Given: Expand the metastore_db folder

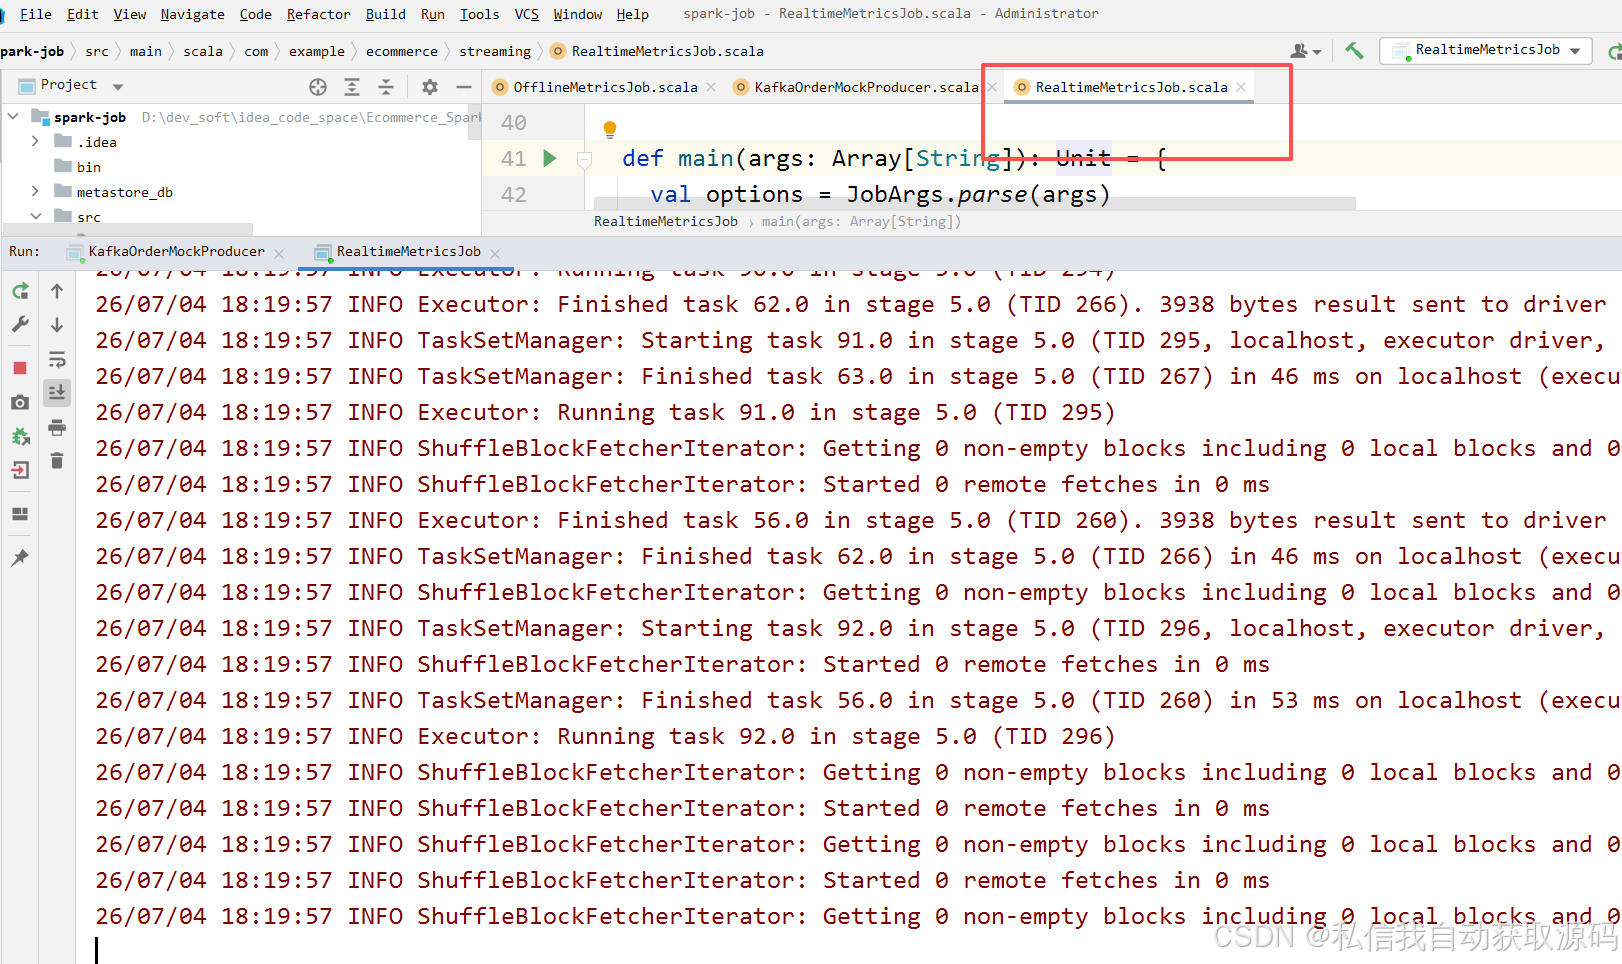Looking at the screenshot, I should point(36,192).
